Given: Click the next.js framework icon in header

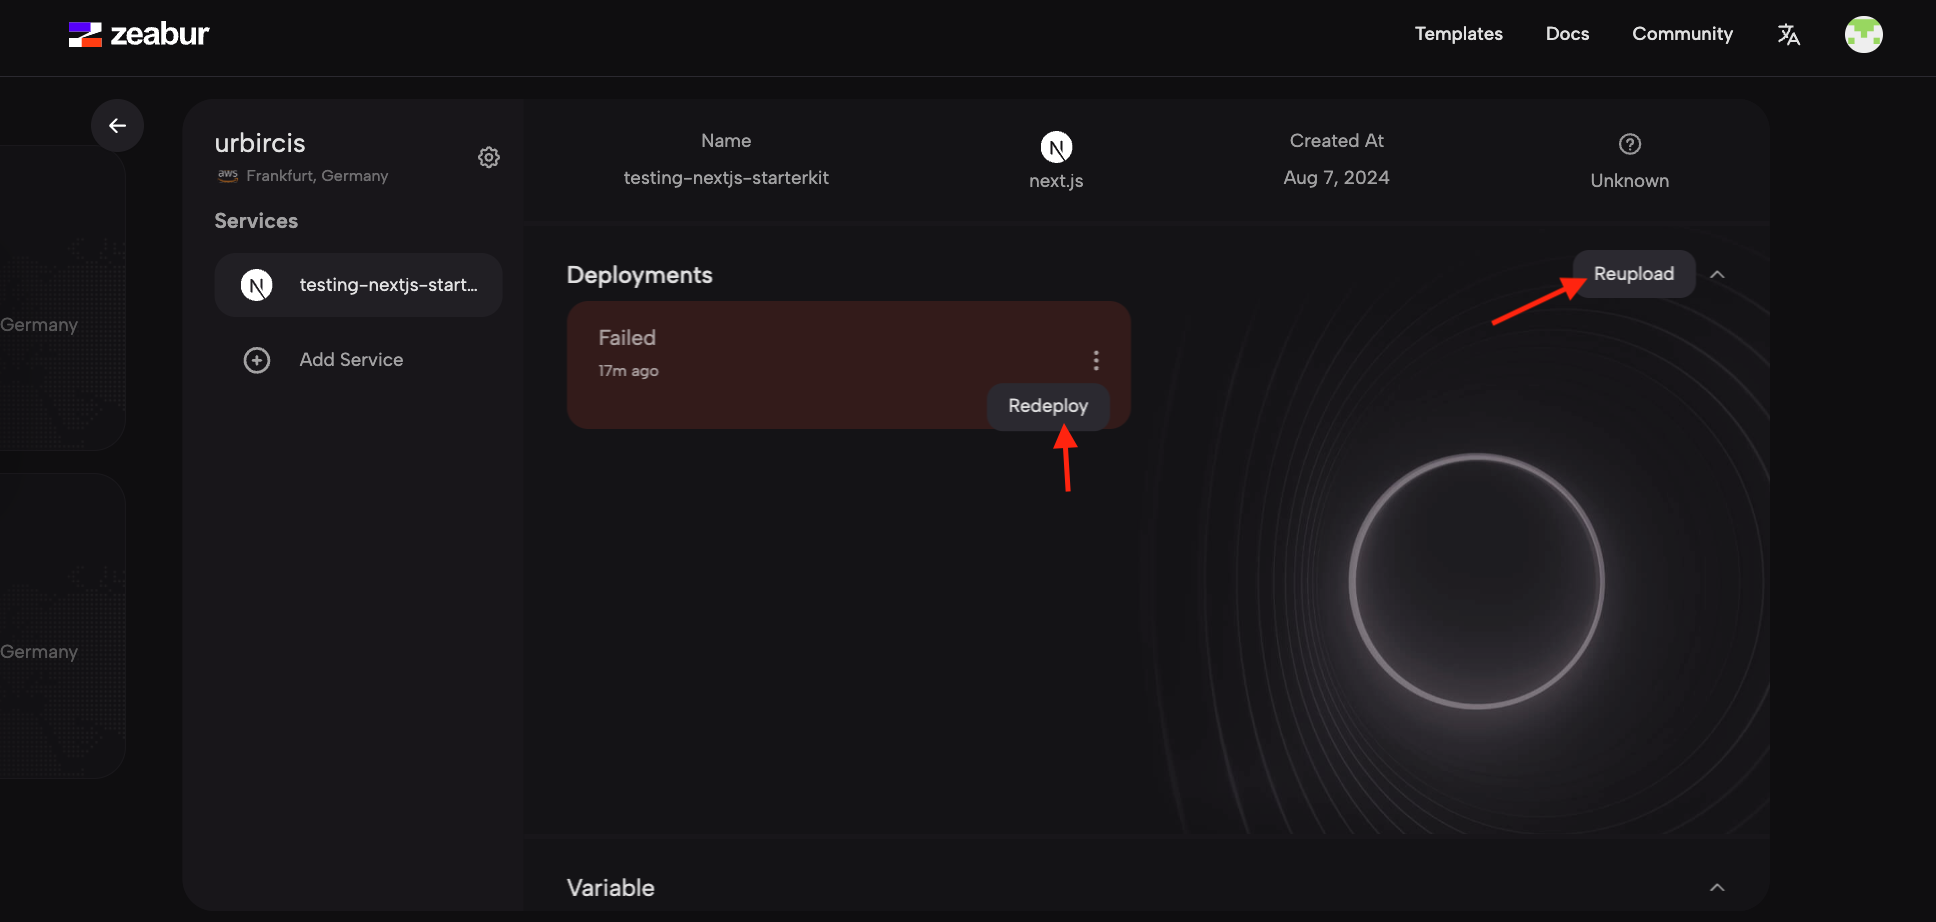Looking at the screenshot, I should point(1056,147).
